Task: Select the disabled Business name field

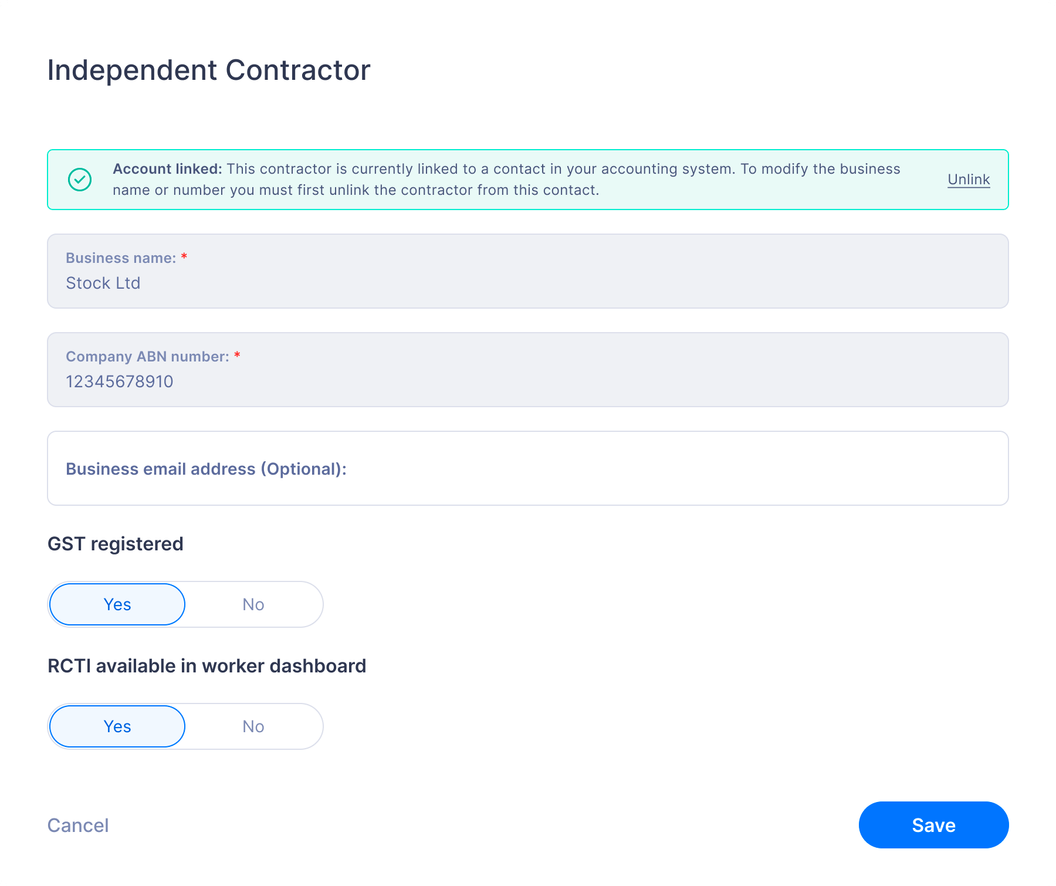Action: point(528,271)
